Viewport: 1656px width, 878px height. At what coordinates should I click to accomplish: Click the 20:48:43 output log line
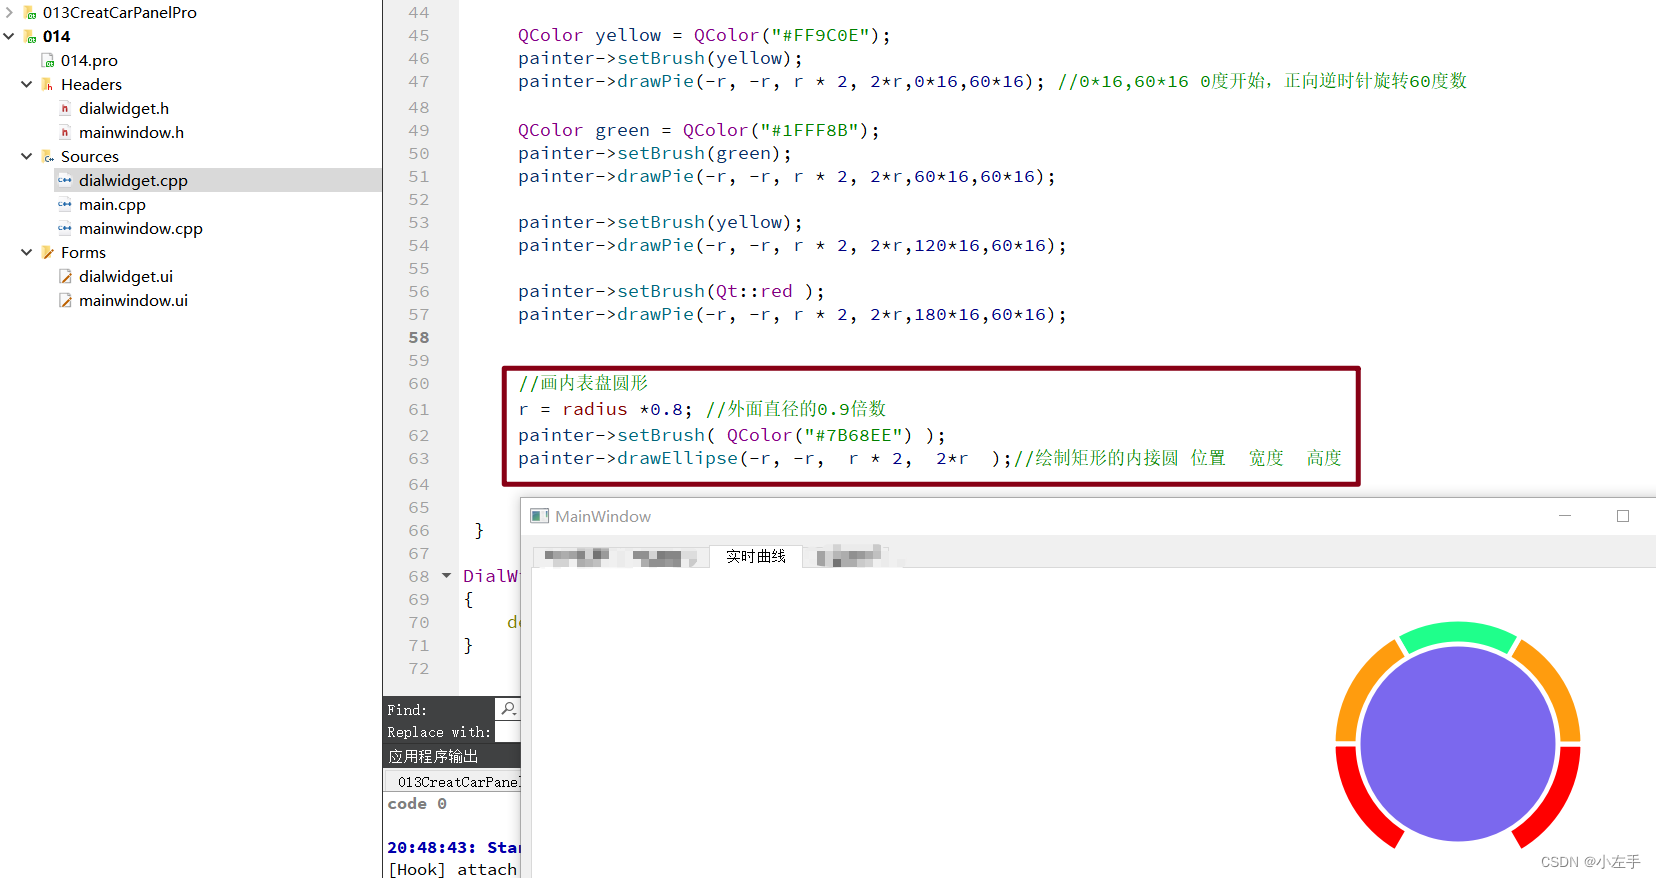(453, 847)
